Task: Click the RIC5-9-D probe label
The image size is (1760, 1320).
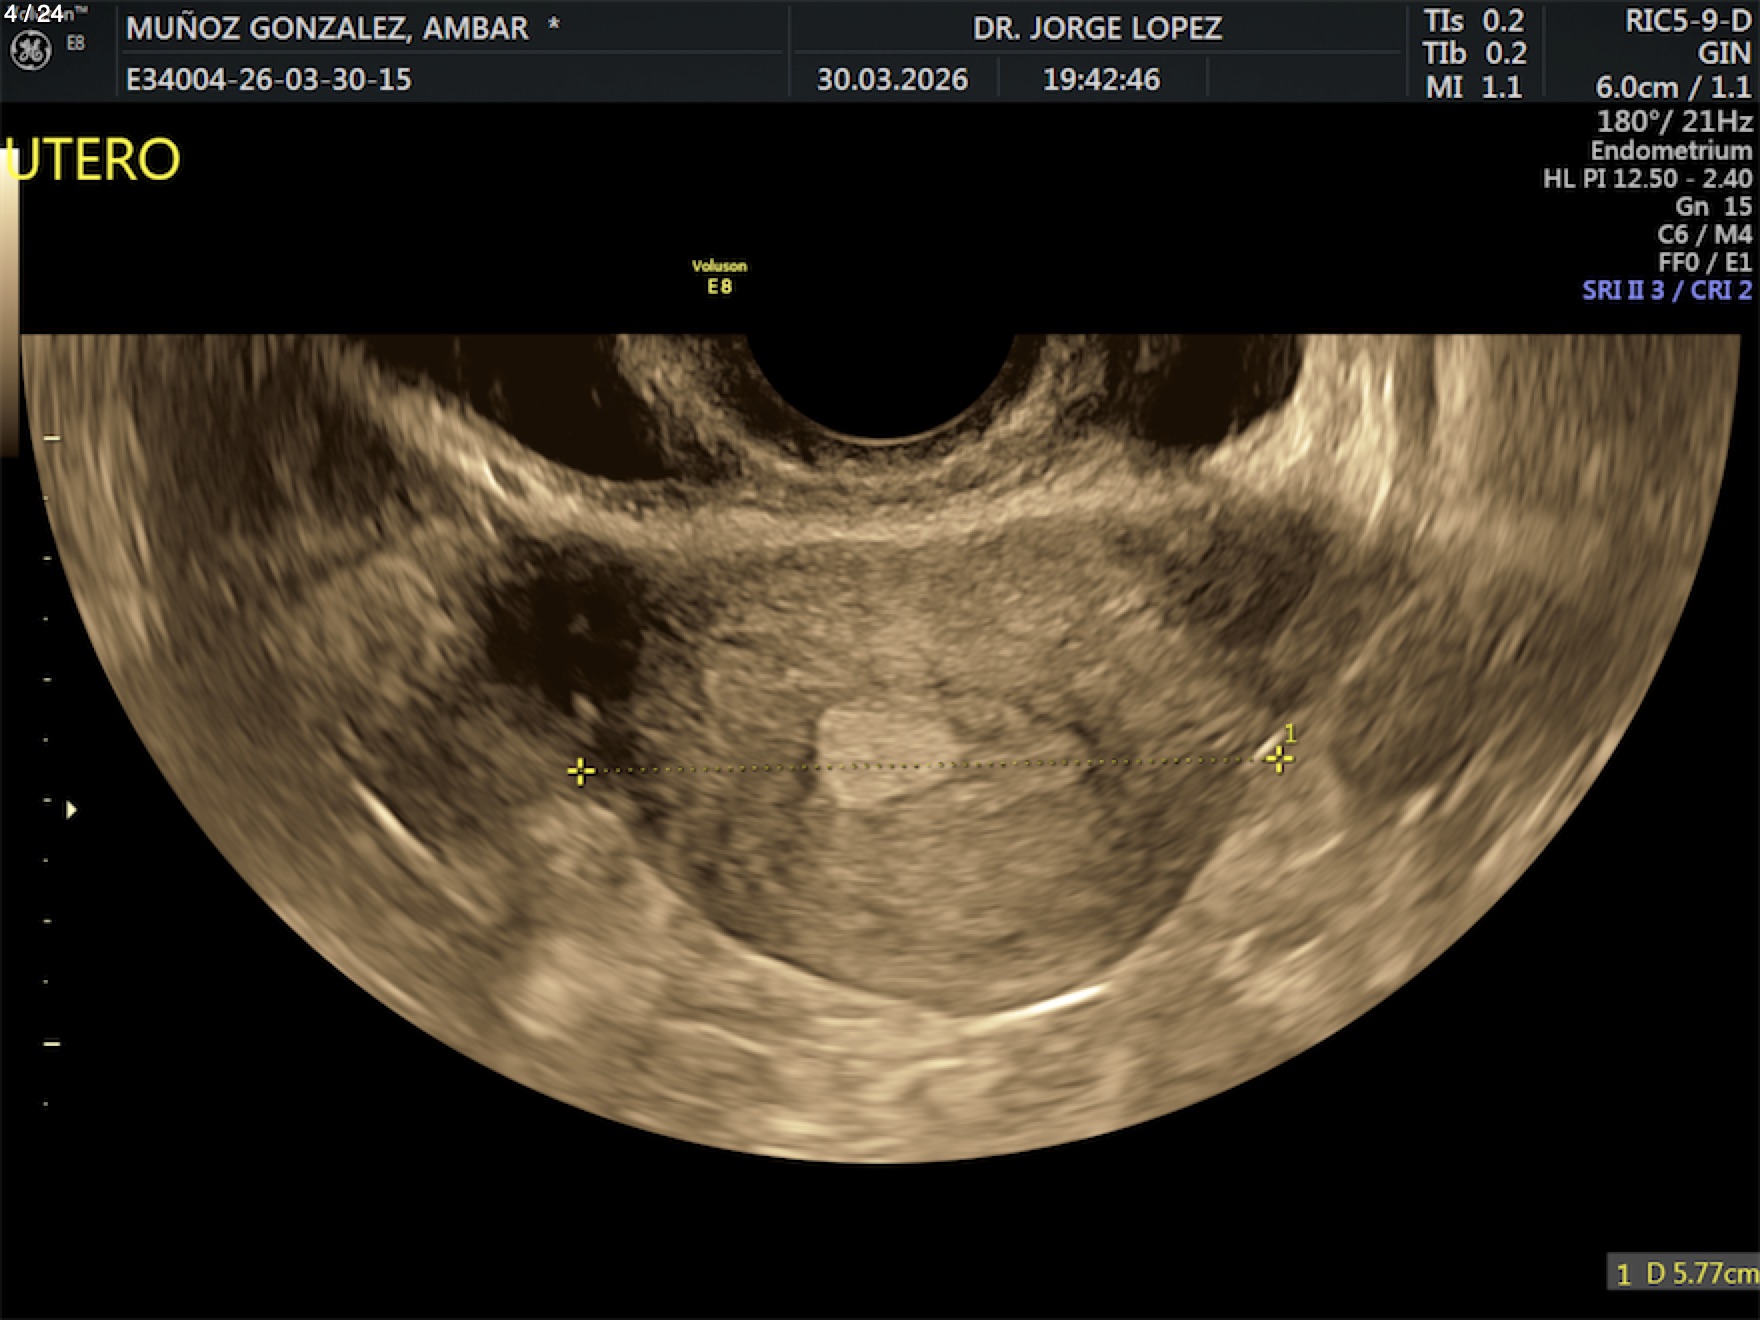Action: coord(1687,22)
